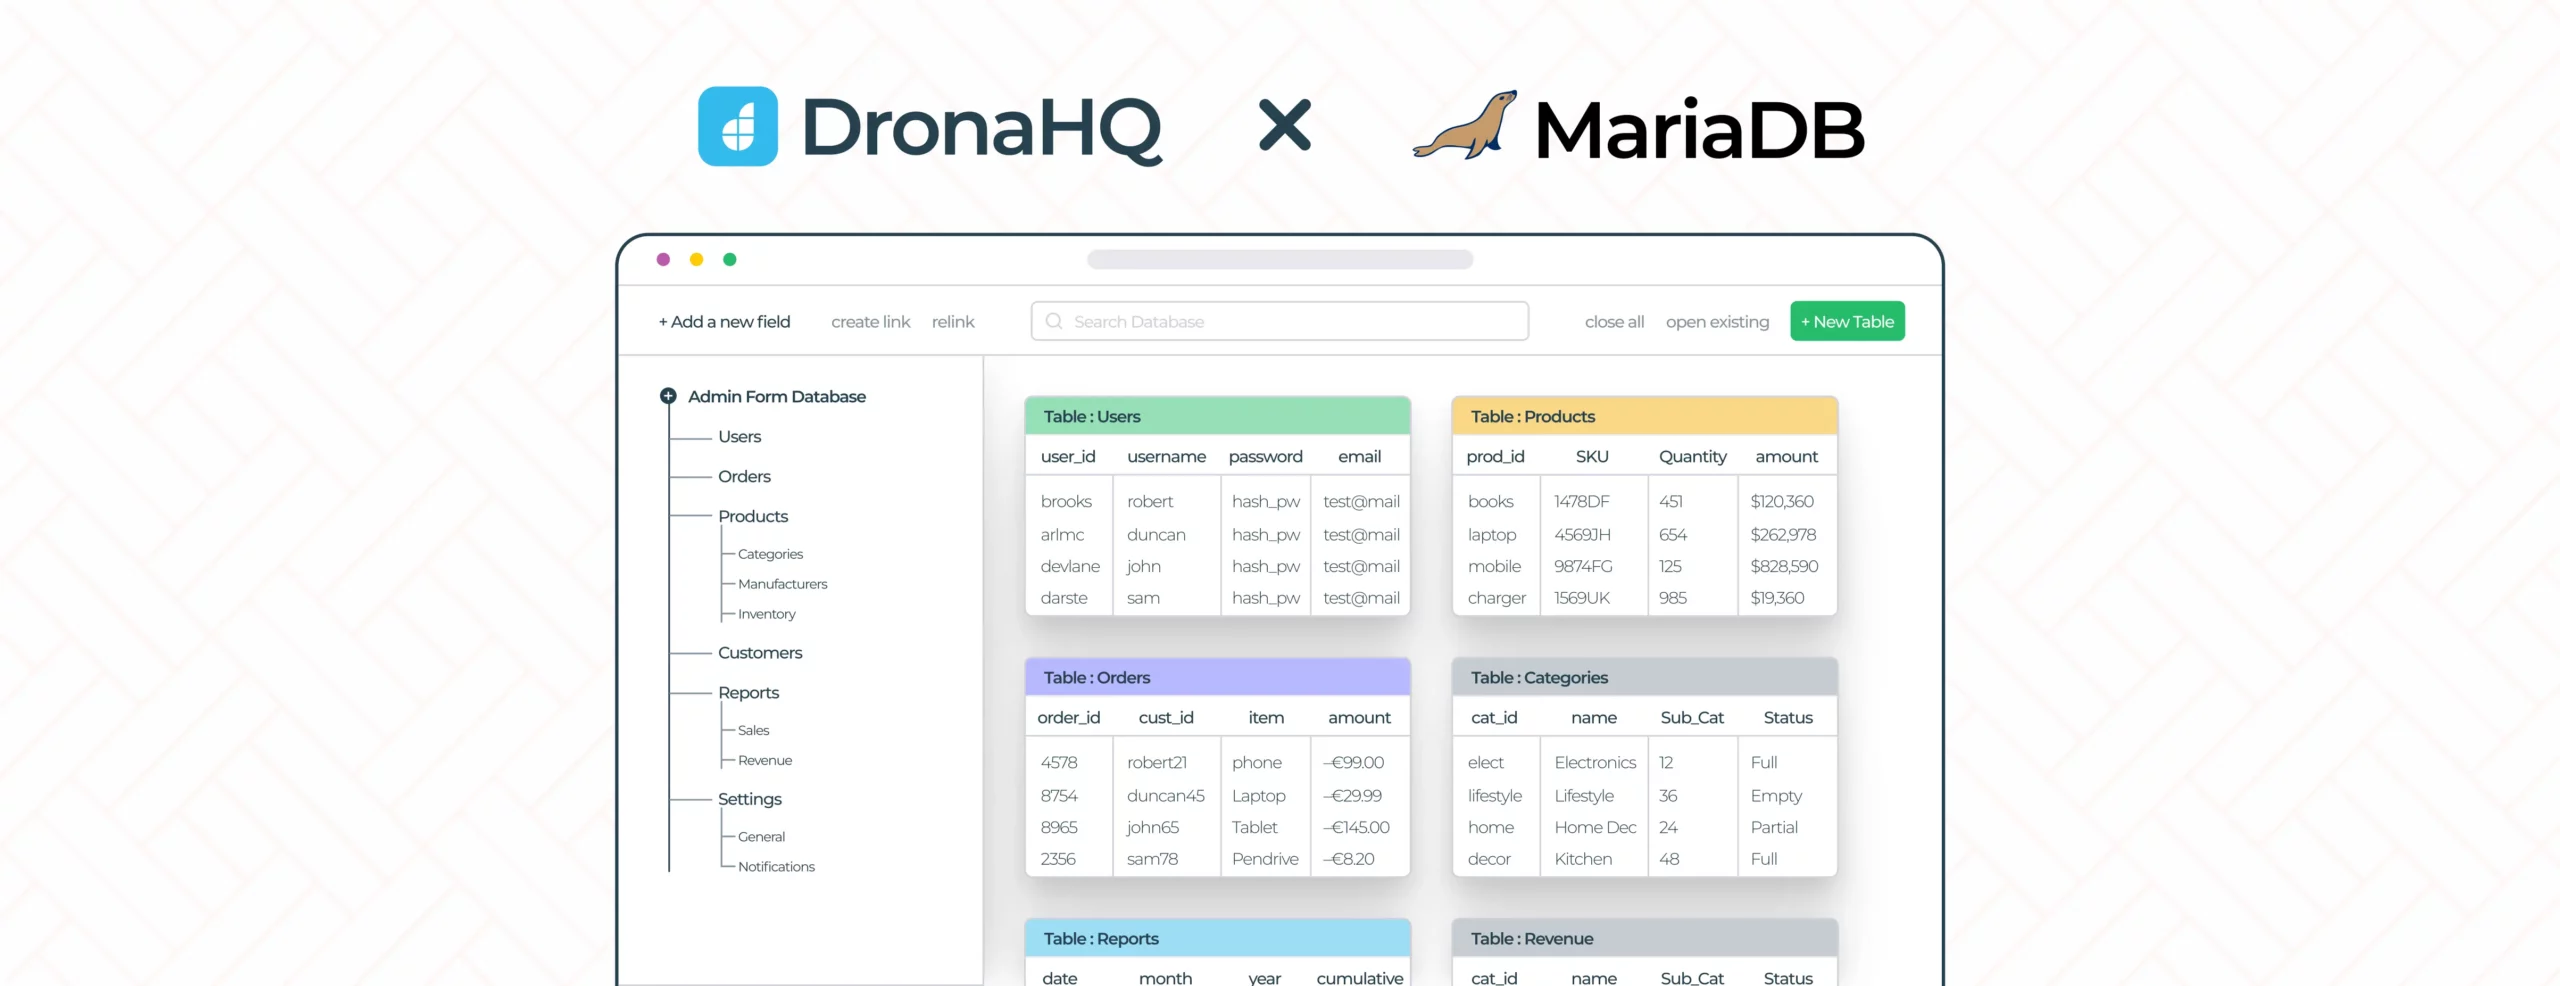The width and height of the screenshot is (2560, 986).
Task: Click Add a new field
Action: [x=724, y=321]
